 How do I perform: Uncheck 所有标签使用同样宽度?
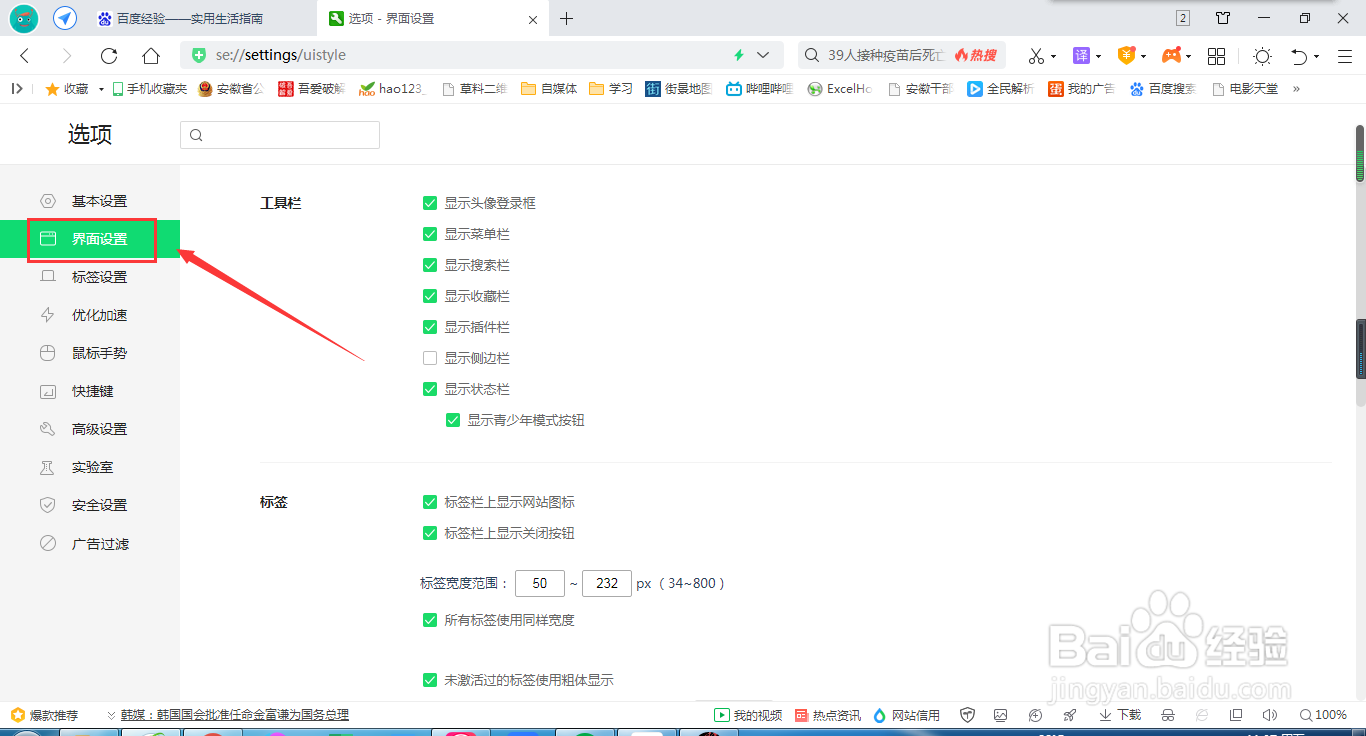point(430,620)
